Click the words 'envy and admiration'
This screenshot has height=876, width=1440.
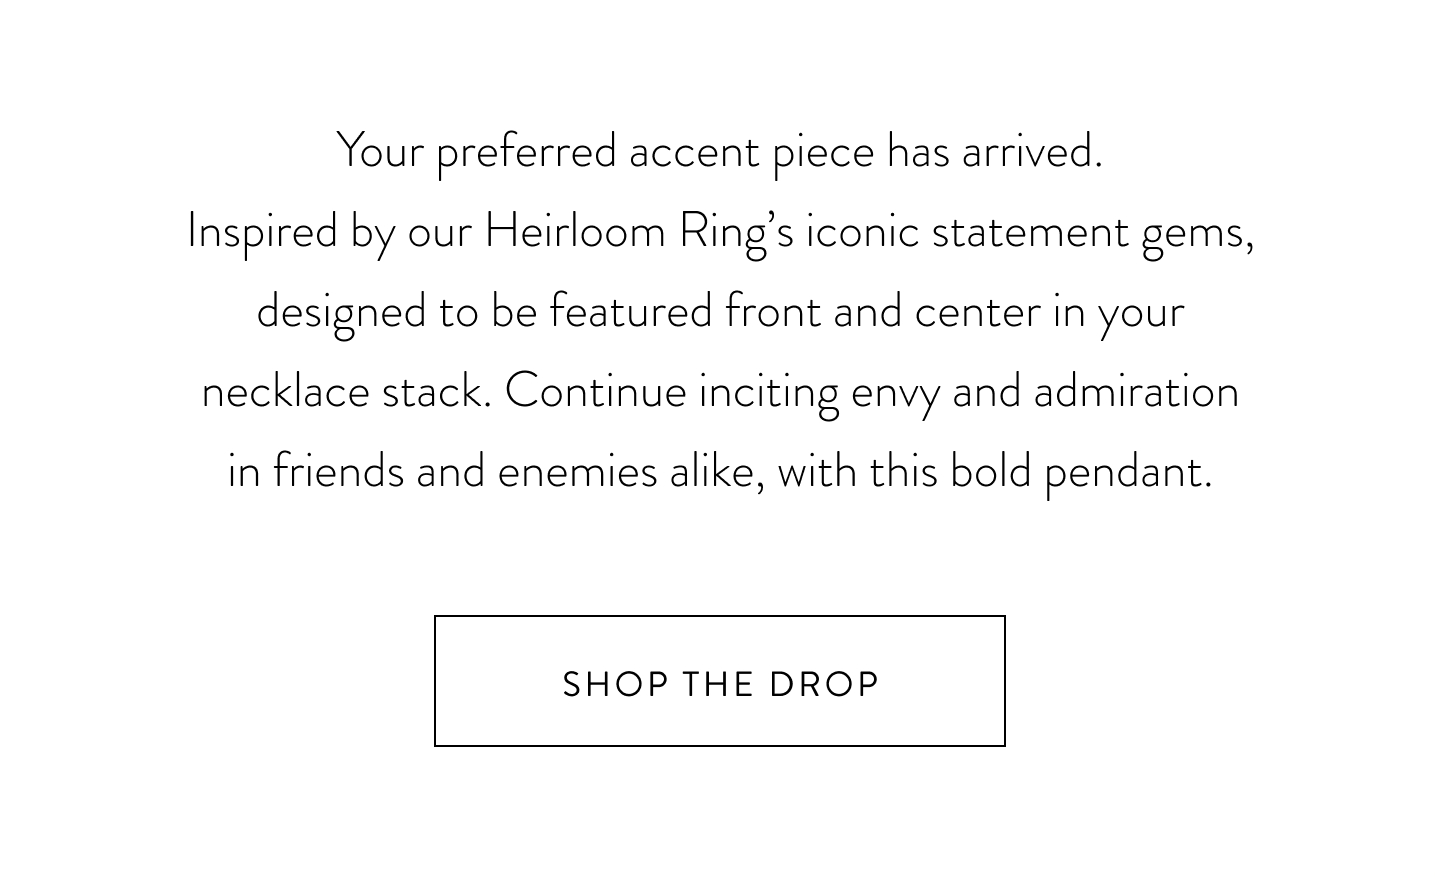(1045, 393)
